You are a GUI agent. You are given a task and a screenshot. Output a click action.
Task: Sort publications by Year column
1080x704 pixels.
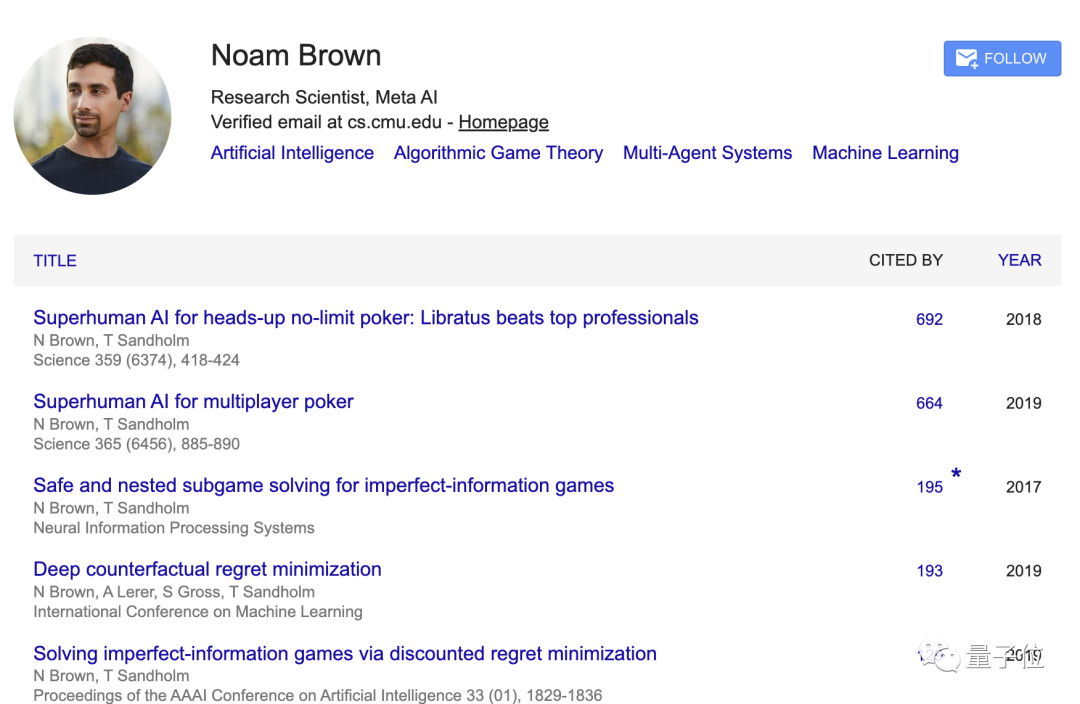(x=1019, y=260)
